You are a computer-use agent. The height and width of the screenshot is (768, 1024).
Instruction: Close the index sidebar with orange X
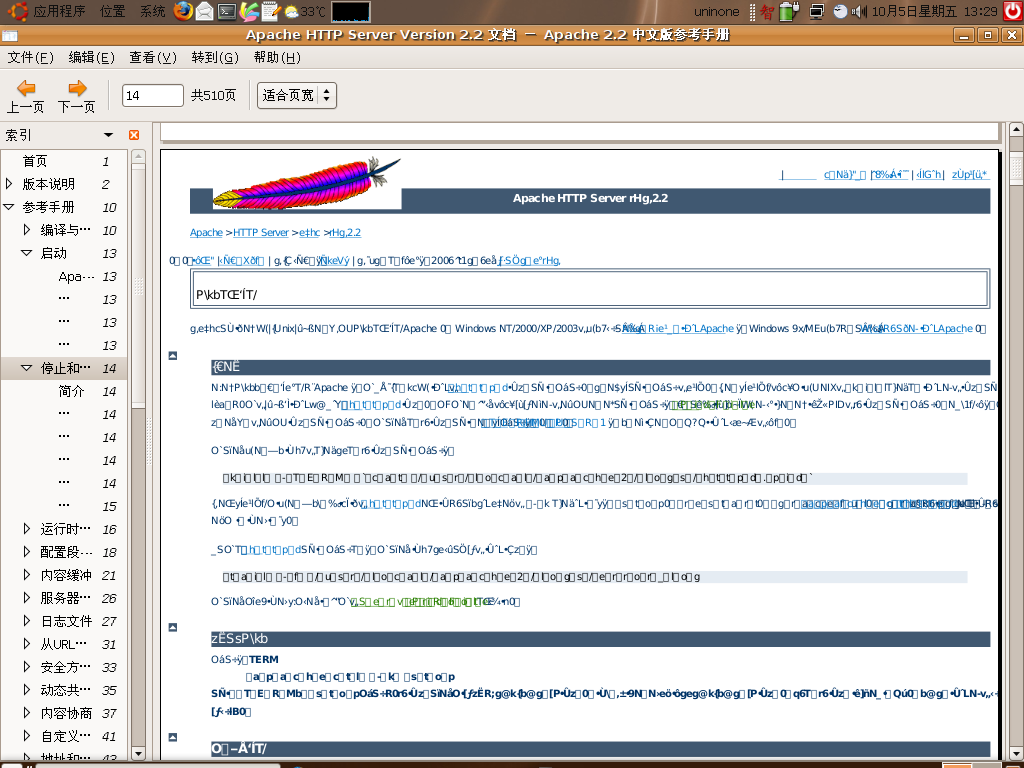point(134,135)
